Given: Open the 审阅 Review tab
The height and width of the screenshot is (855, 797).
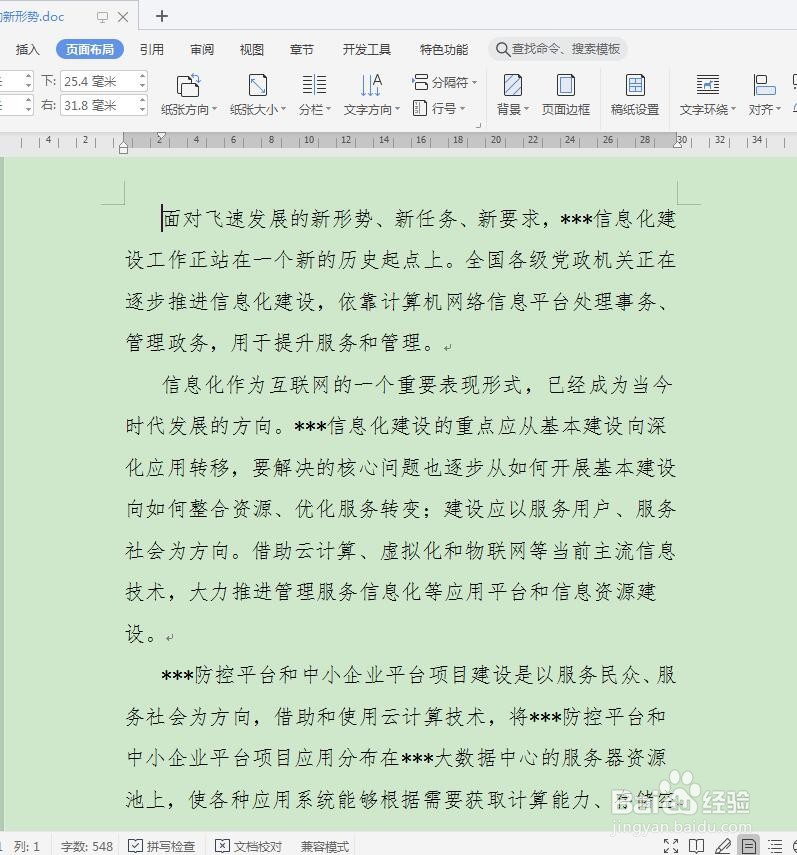Looking at the screenshot, I should [202, 50].
